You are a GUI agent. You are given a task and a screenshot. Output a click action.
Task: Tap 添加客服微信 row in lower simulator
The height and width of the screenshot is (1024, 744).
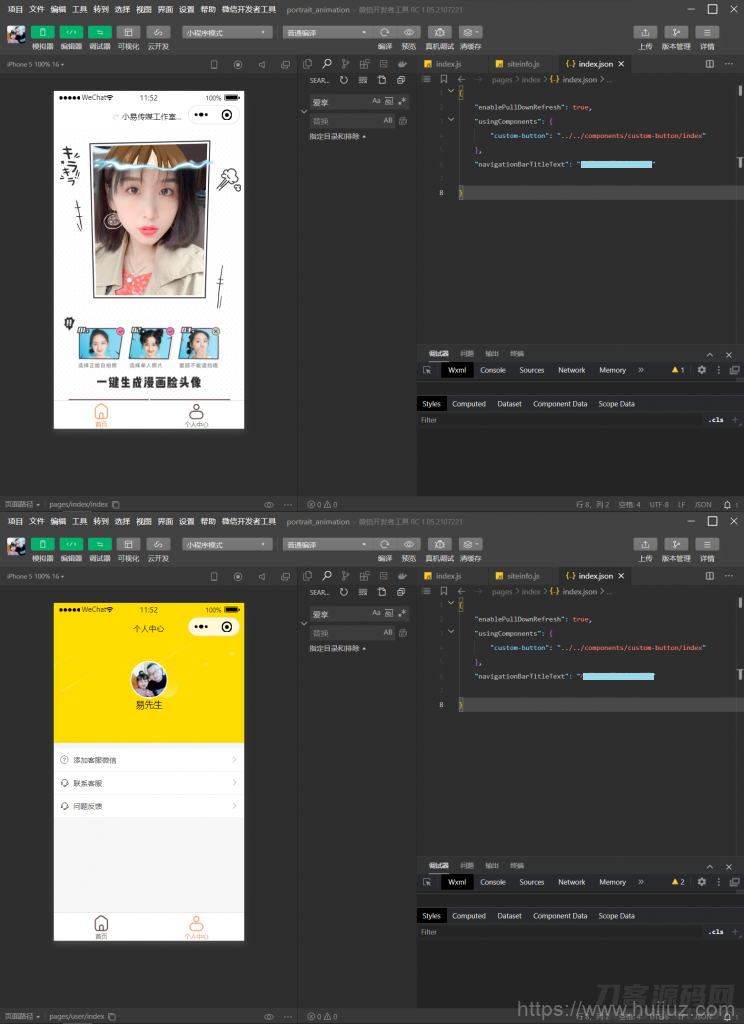tap(149, 760)
